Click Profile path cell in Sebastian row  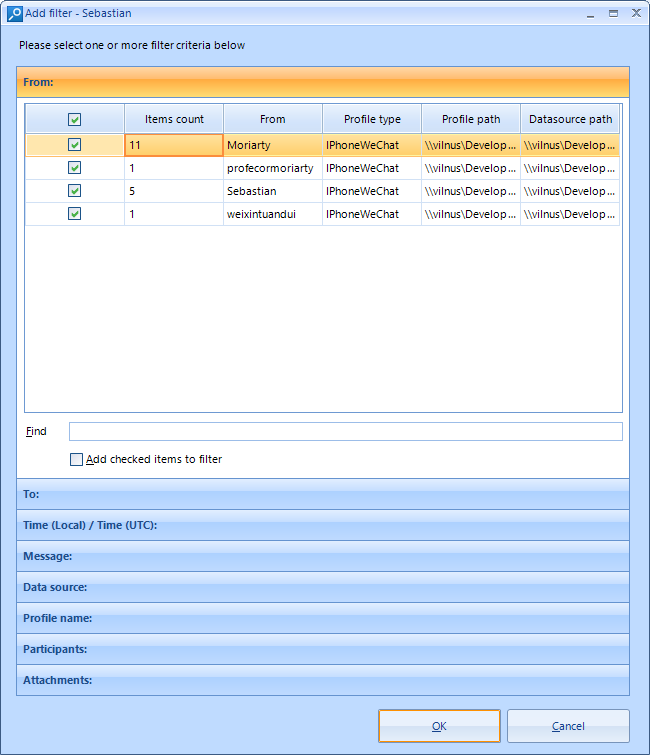(471, 191)
